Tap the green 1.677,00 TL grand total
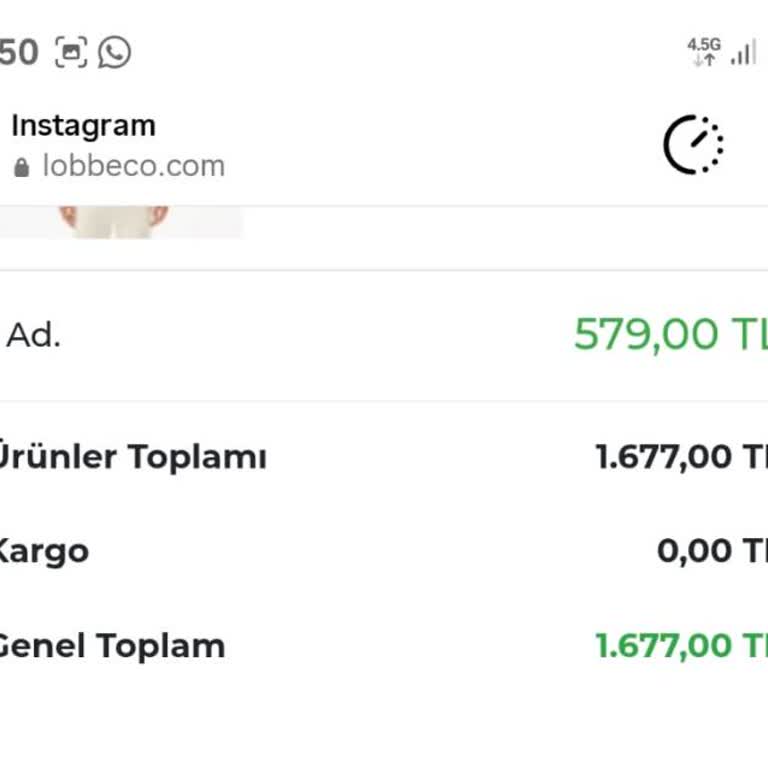The height and width of the screenshot is (768, 768). [x=681, y=646]
